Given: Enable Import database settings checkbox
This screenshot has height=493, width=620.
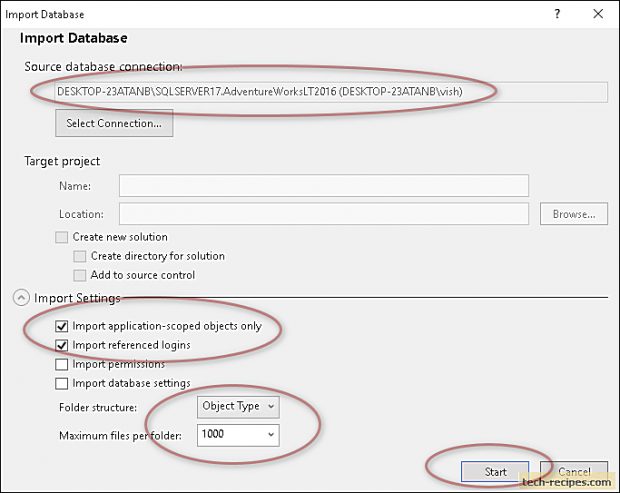Looking at the screenshot, I should pos(62,383).
